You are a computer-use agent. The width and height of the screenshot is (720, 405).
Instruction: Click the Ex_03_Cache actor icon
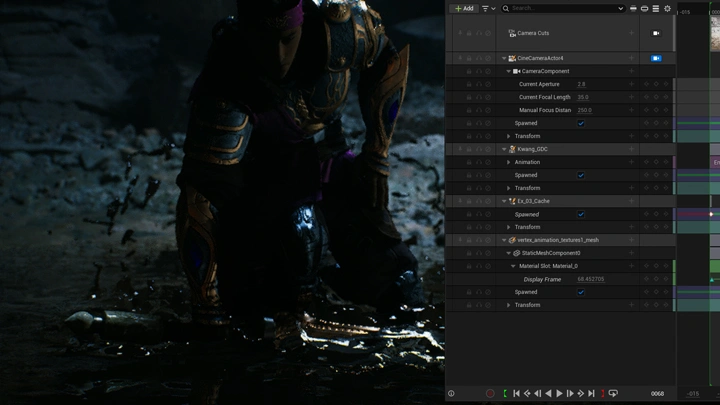(512, 201)
